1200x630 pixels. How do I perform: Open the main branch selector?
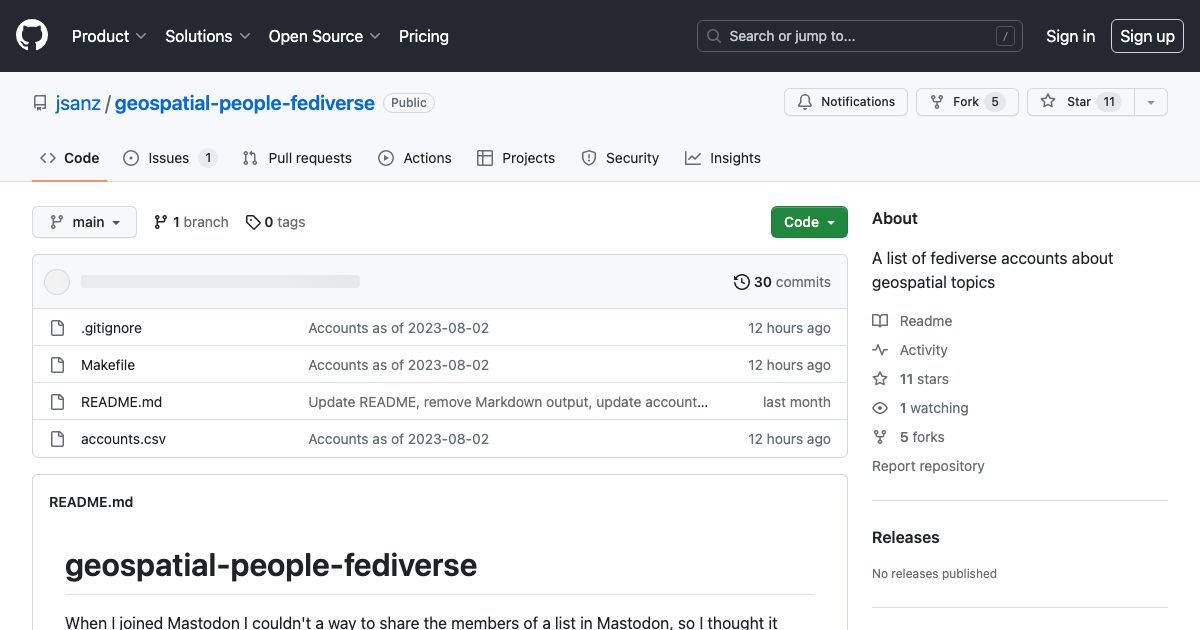(84, 221)
